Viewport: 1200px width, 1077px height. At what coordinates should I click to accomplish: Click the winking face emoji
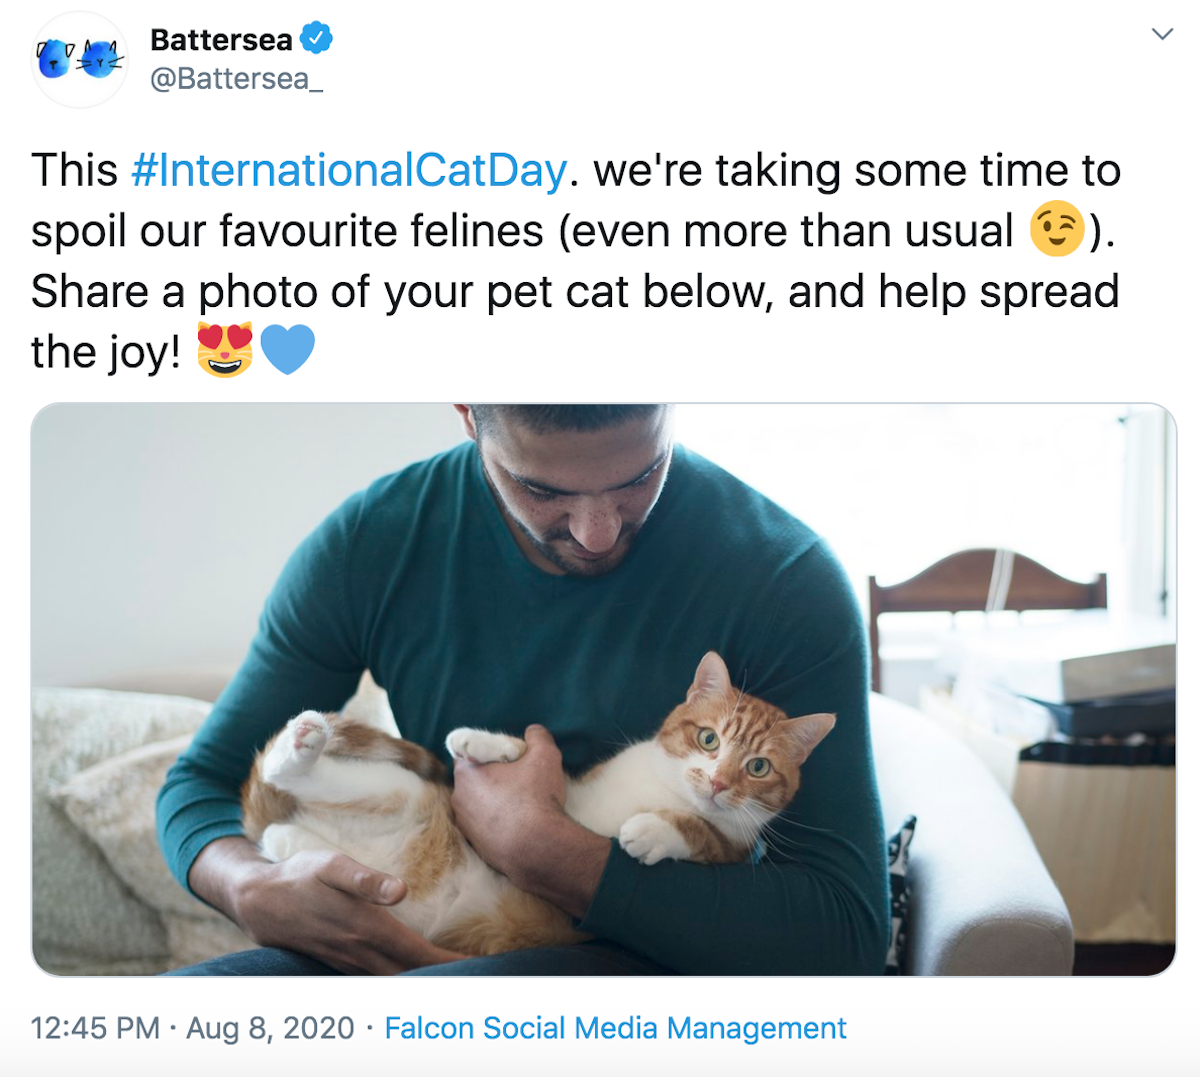click(x=1057, y=230)
